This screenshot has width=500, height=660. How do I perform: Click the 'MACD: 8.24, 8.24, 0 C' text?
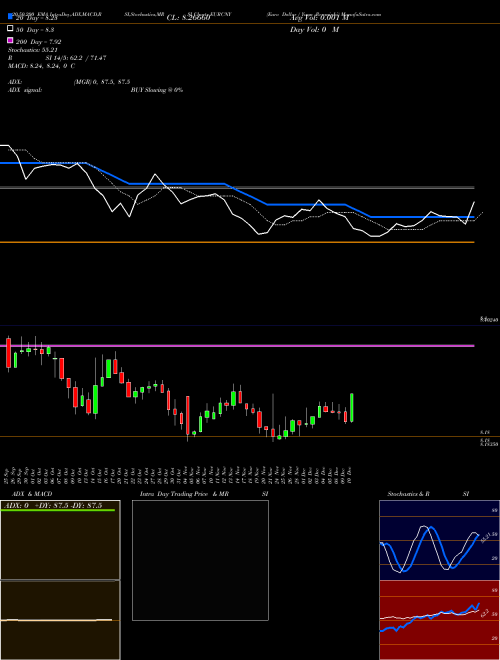tap(41, 66)
